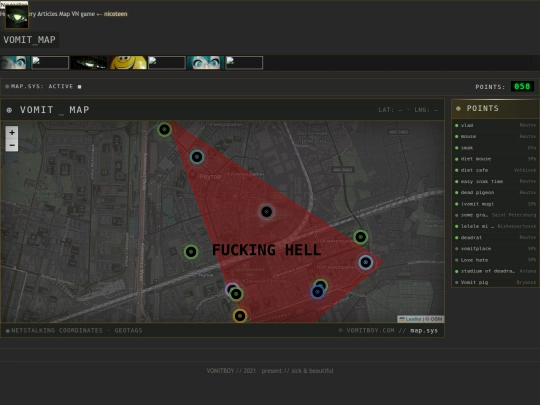
Task: Click the lelele mi… Nizhnevartovsk row
Action: coord(495,226)
